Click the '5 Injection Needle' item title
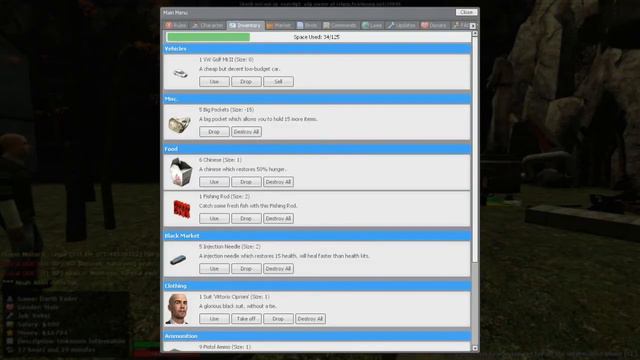Viewport: 640px width, 360px height. [x=229, y=247]
